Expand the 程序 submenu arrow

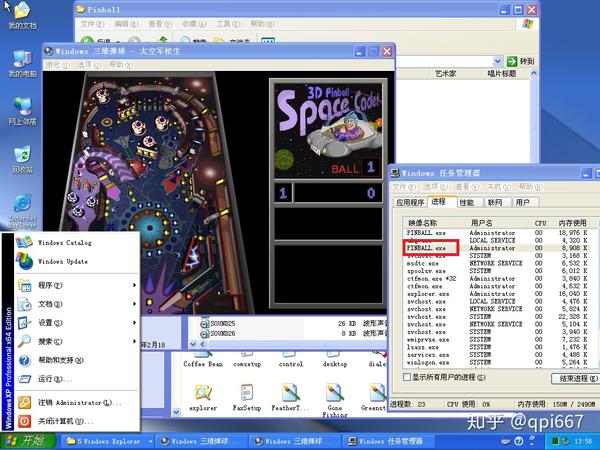pyautogui.click(x=134, y=285)
